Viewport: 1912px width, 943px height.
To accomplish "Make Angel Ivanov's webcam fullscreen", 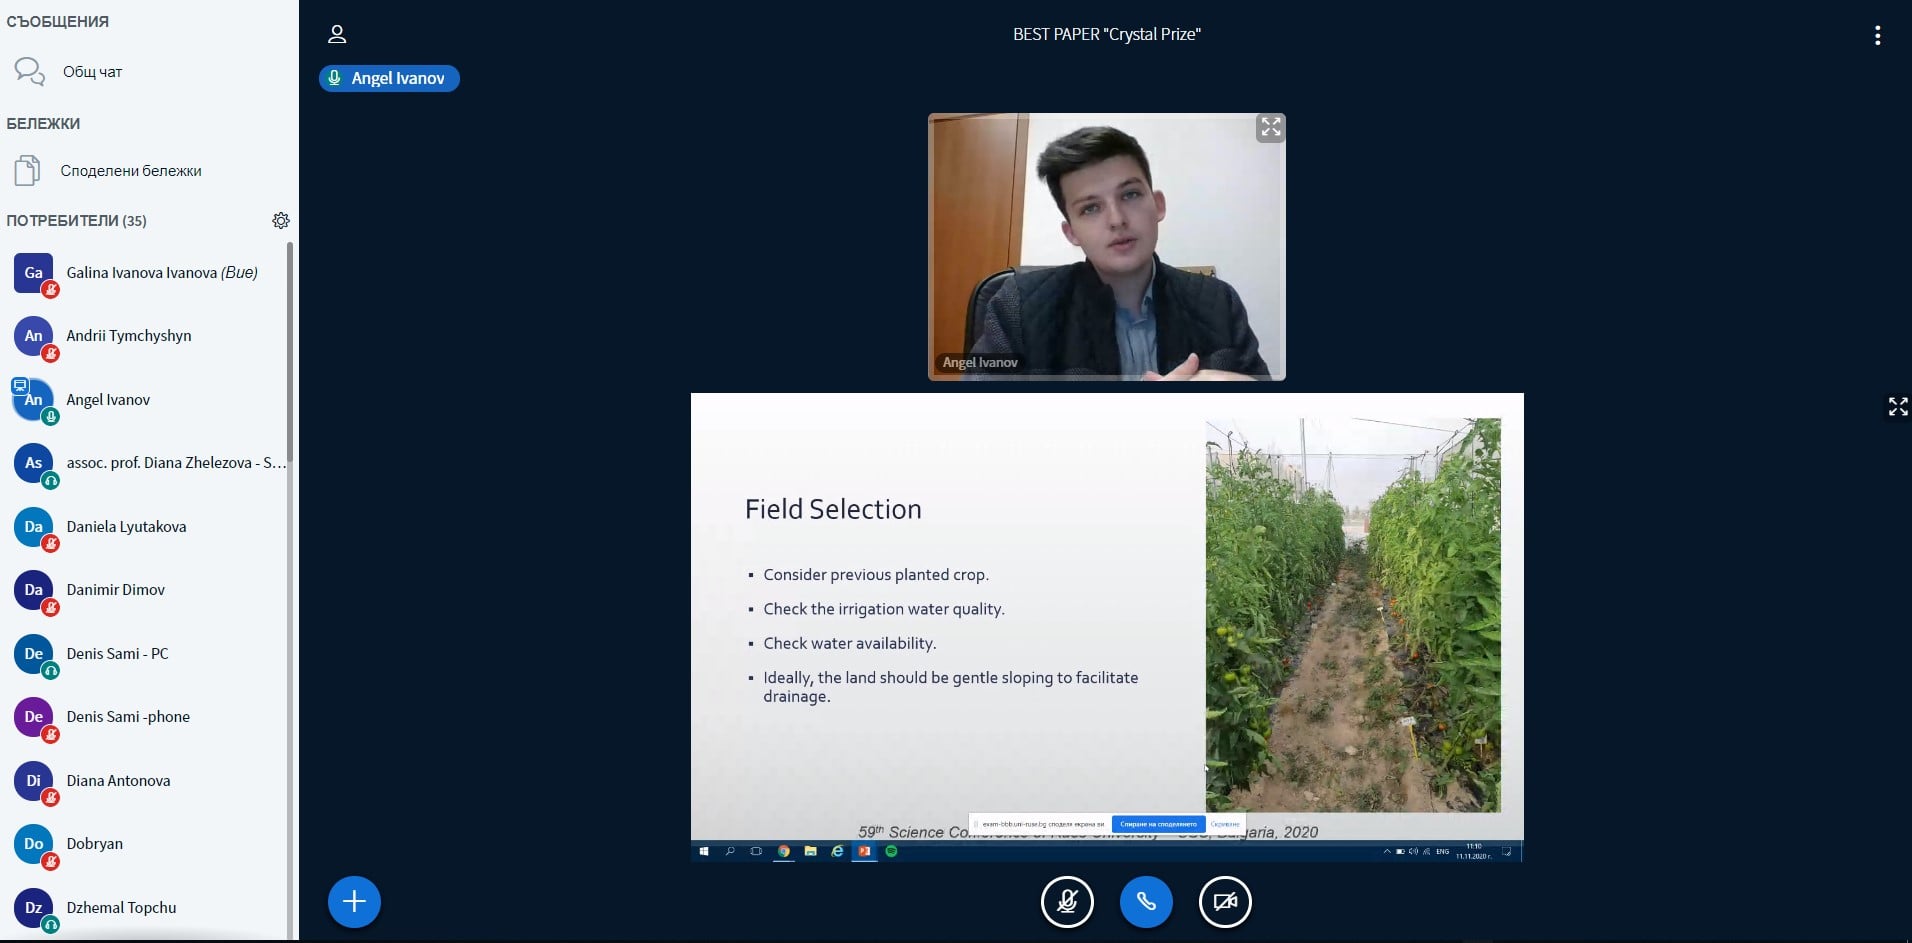I will [x=1270, y=128].
